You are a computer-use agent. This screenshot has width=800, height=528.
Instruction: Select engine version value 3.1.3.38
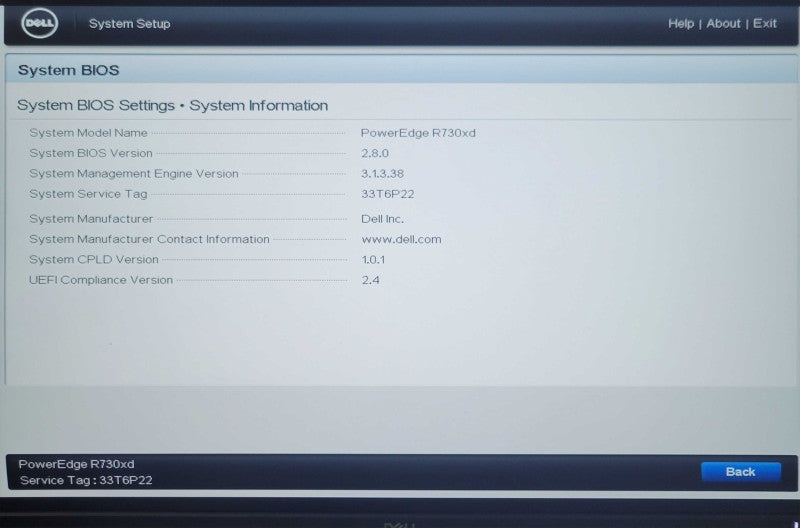click(x=382, y=173)
